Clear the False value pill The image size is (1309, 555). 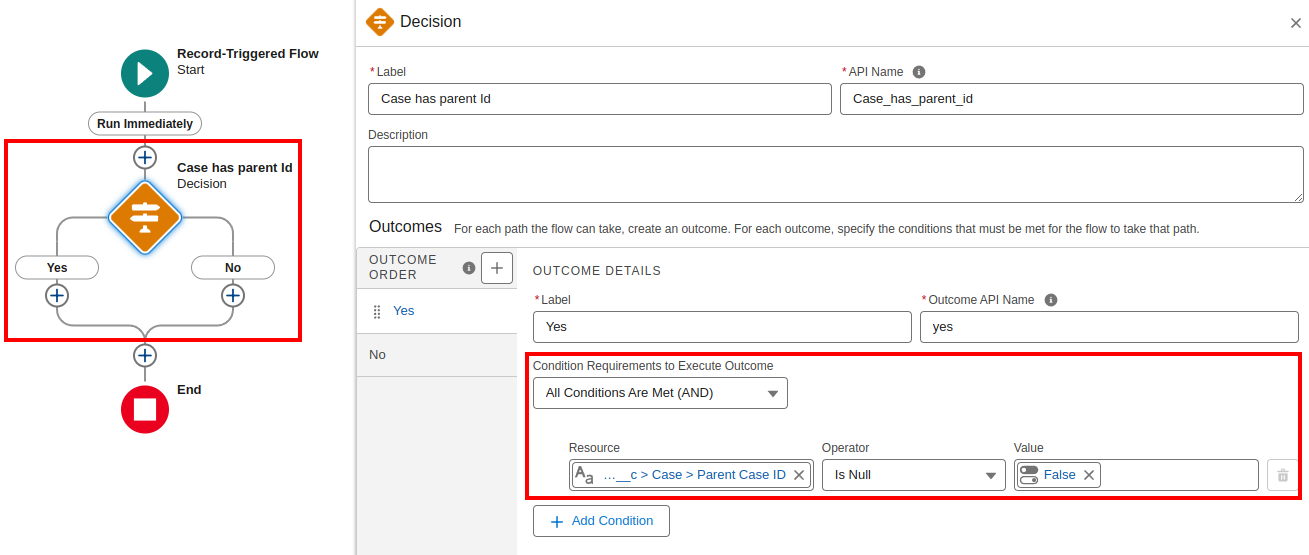pyautogui.click(x=1089, y=476)
